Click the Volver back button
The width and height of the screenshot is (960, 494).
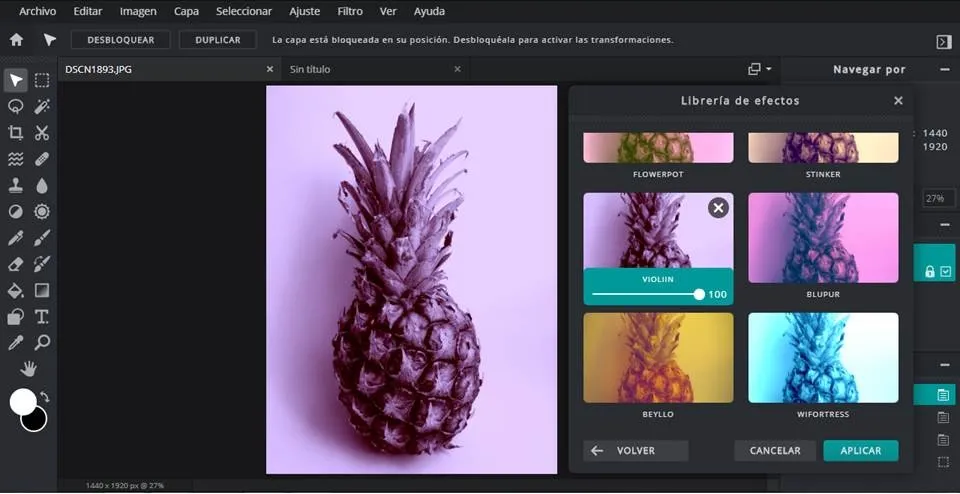tap(635, 451)
